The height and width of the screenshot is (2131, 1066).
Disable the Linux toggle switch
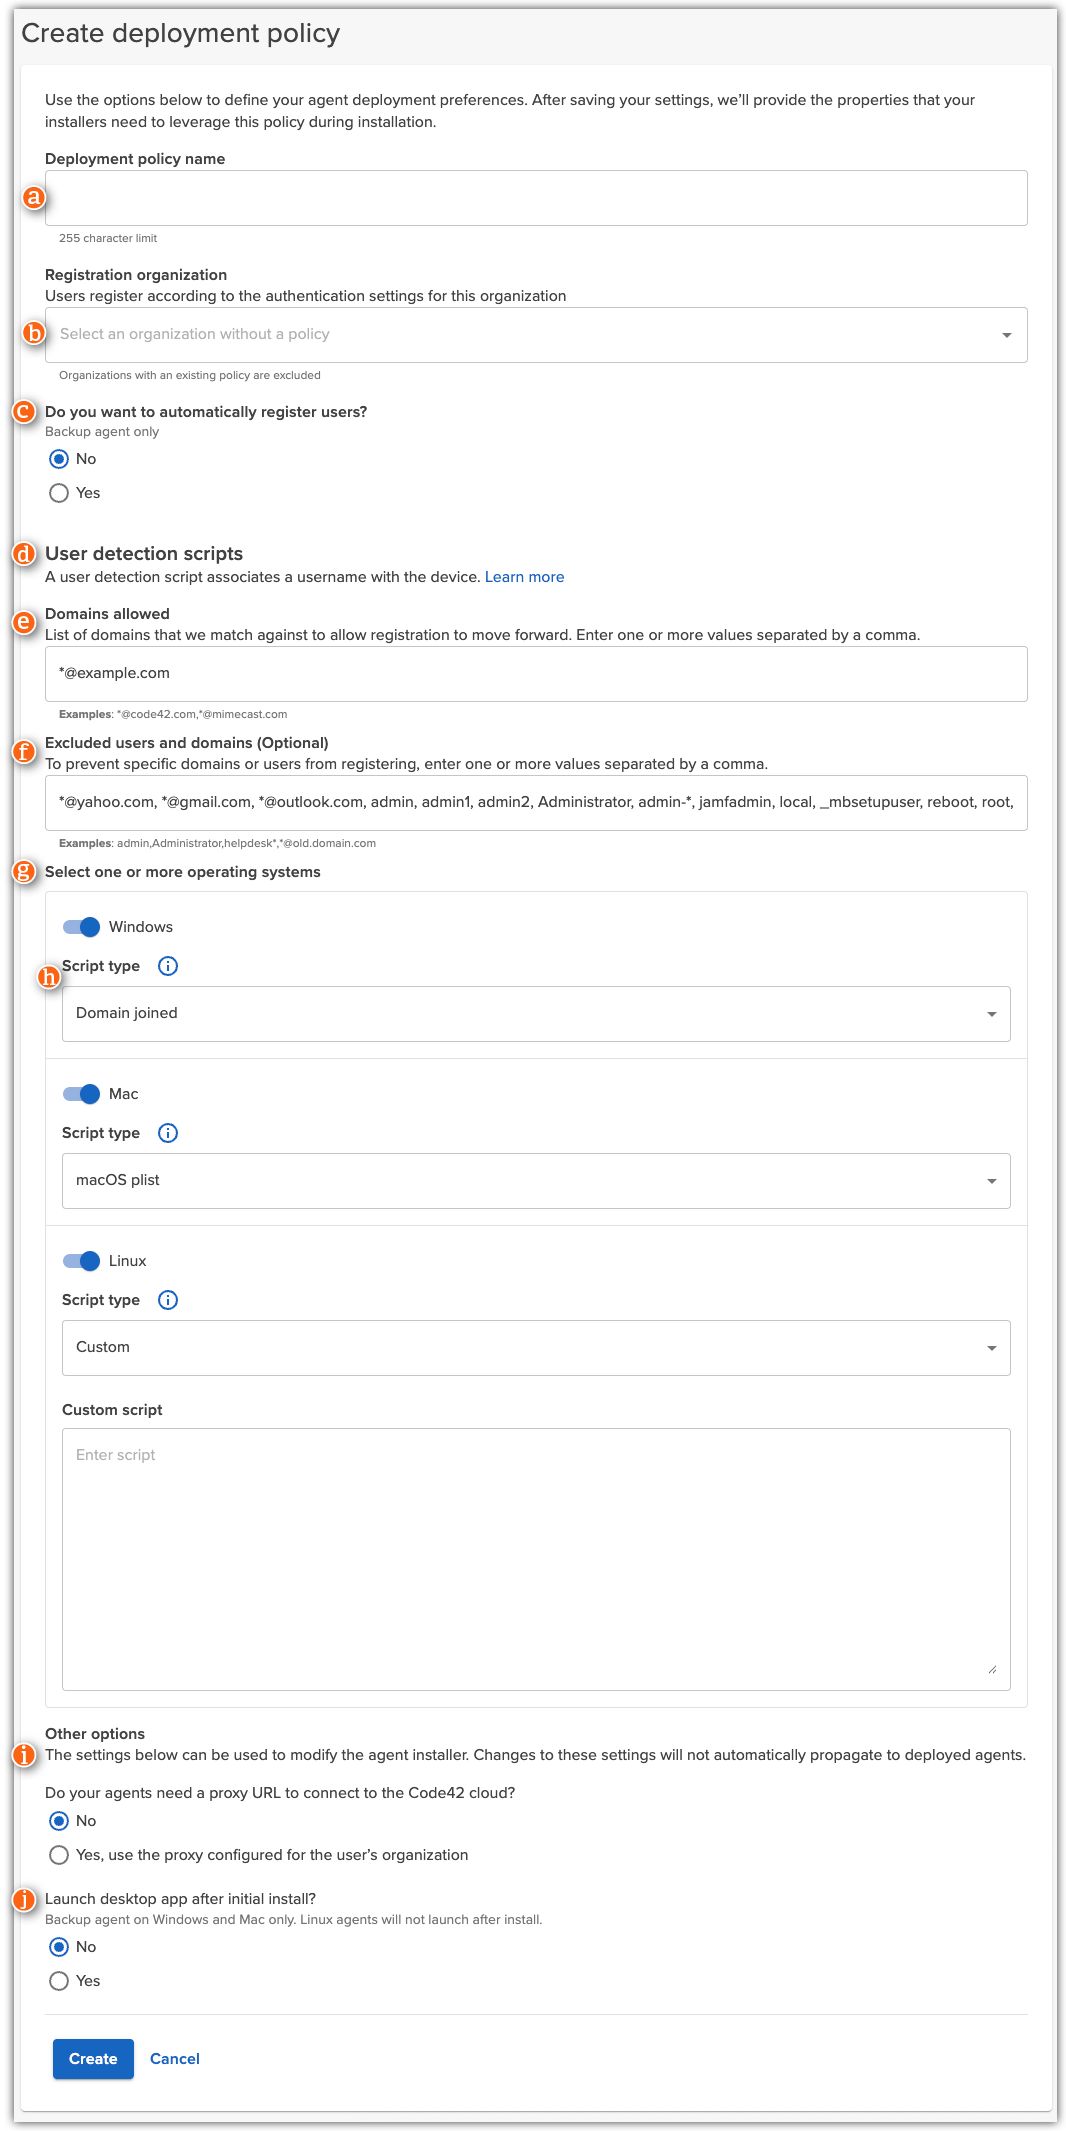click(x=85, y=1260)
